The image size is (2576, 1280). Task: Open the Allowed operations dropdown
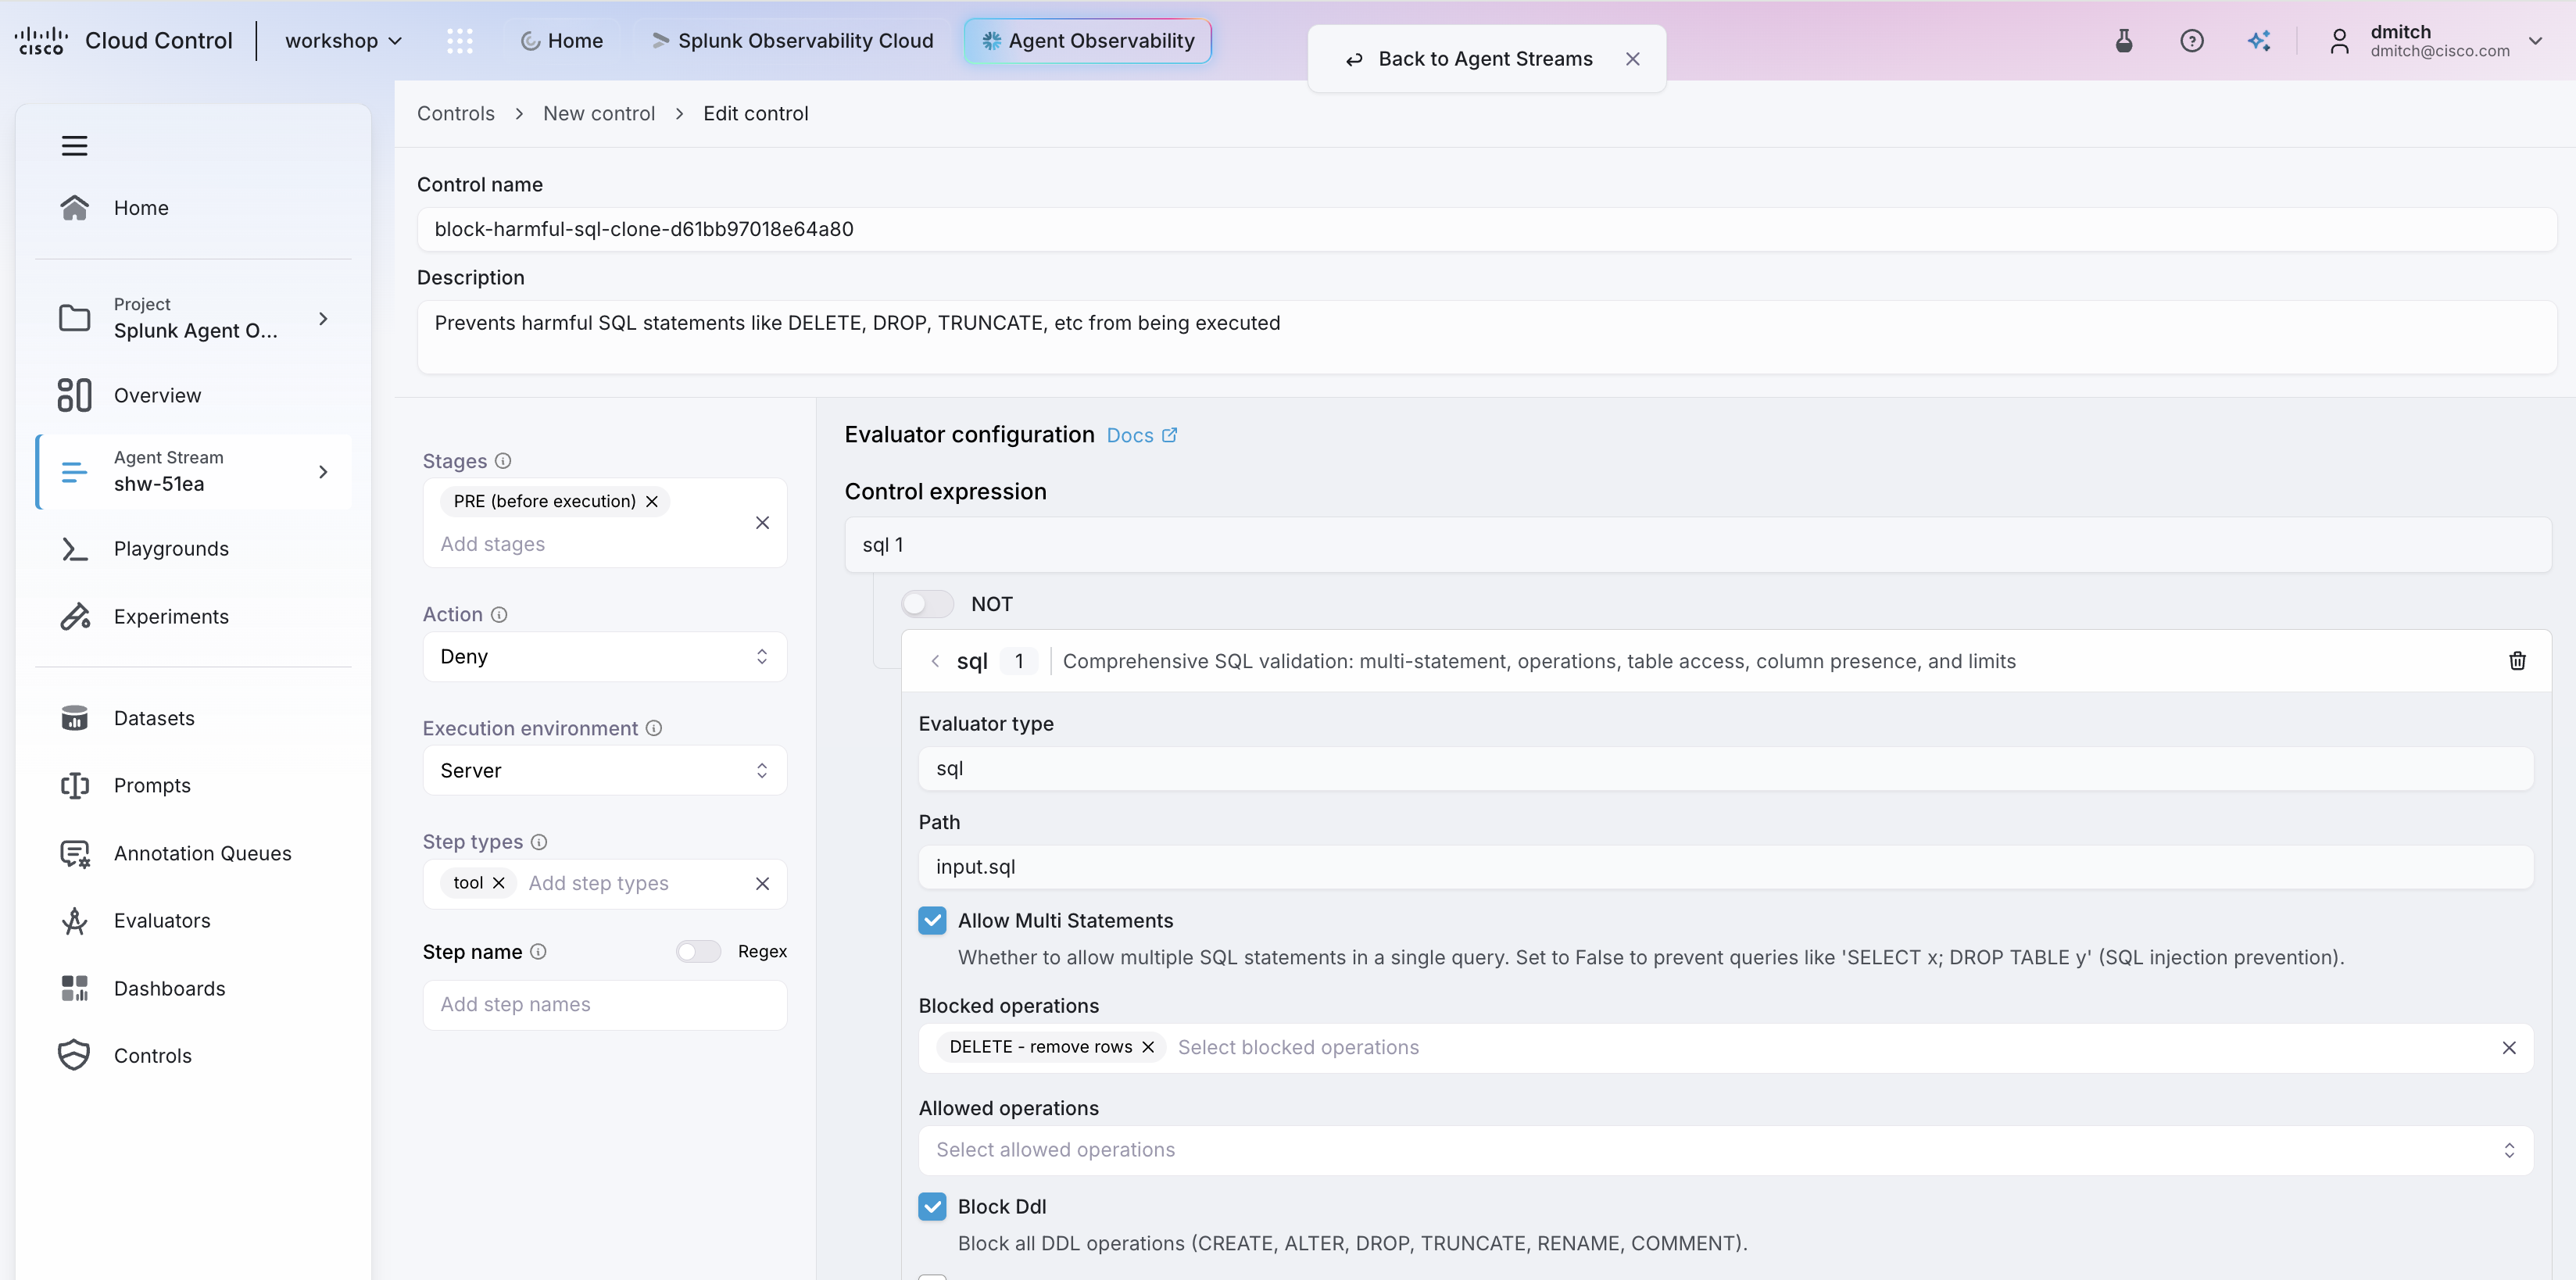(x=1725, y=1150)
